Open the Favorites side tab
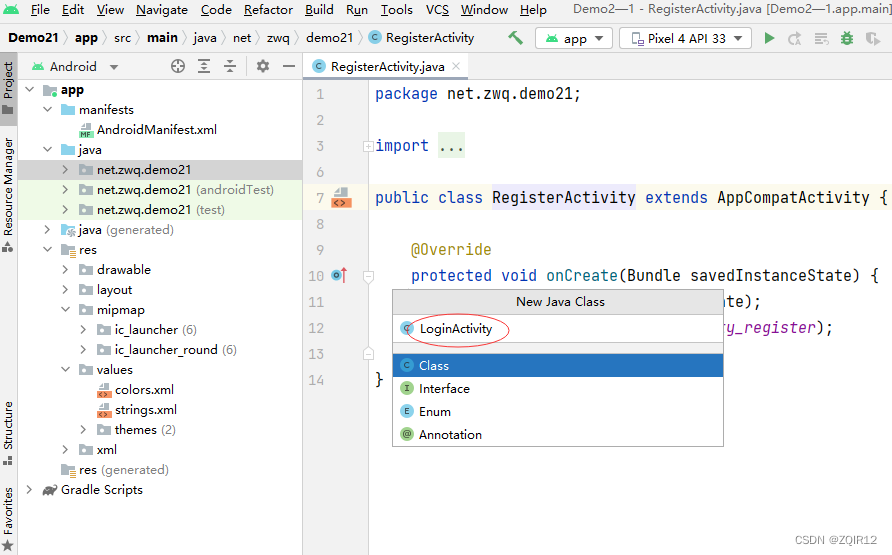 coord(8,518)
